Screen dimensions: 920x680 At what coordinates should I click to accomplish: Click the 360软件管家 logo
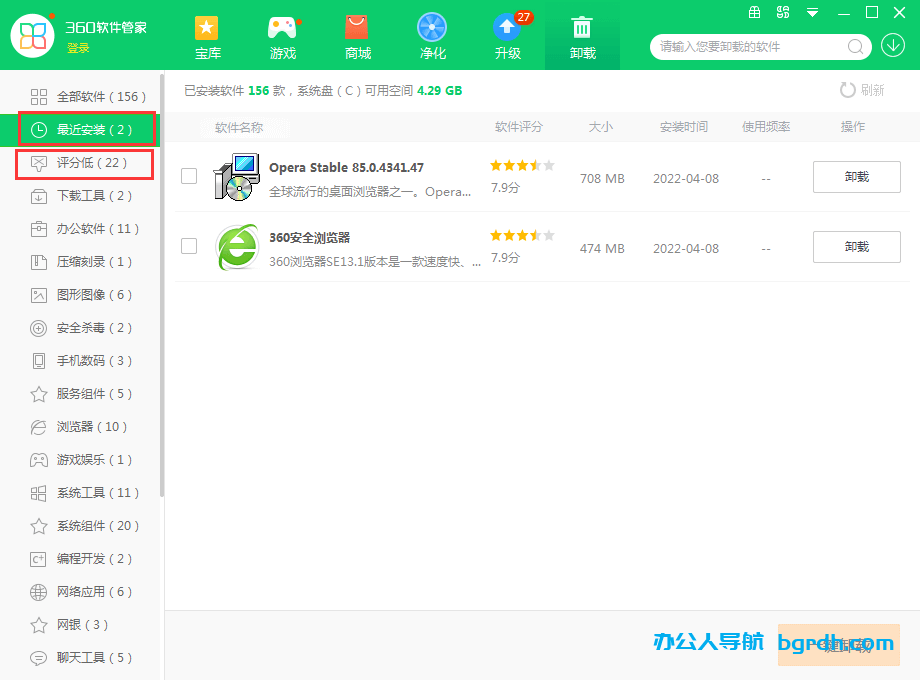pos(34,36)
